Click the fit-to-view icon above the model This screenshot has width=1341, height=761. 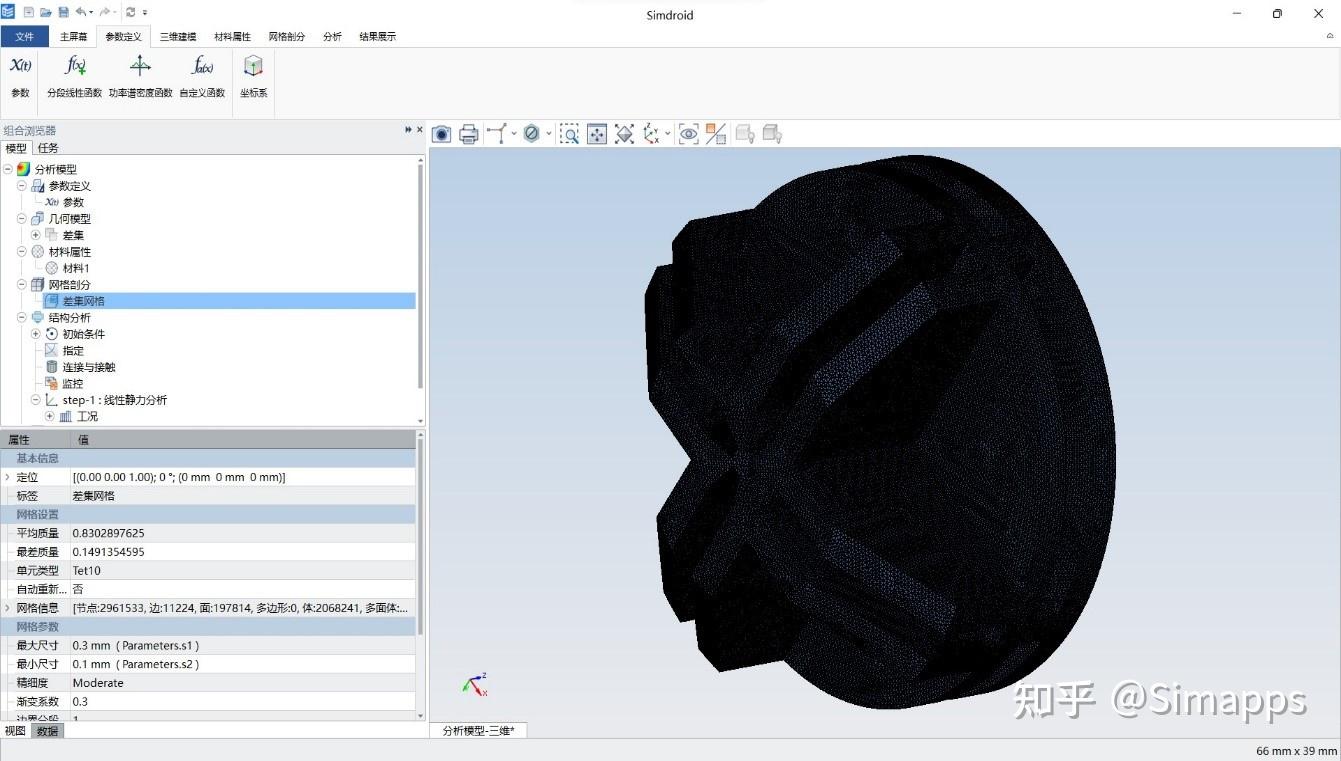pos(596,133)
